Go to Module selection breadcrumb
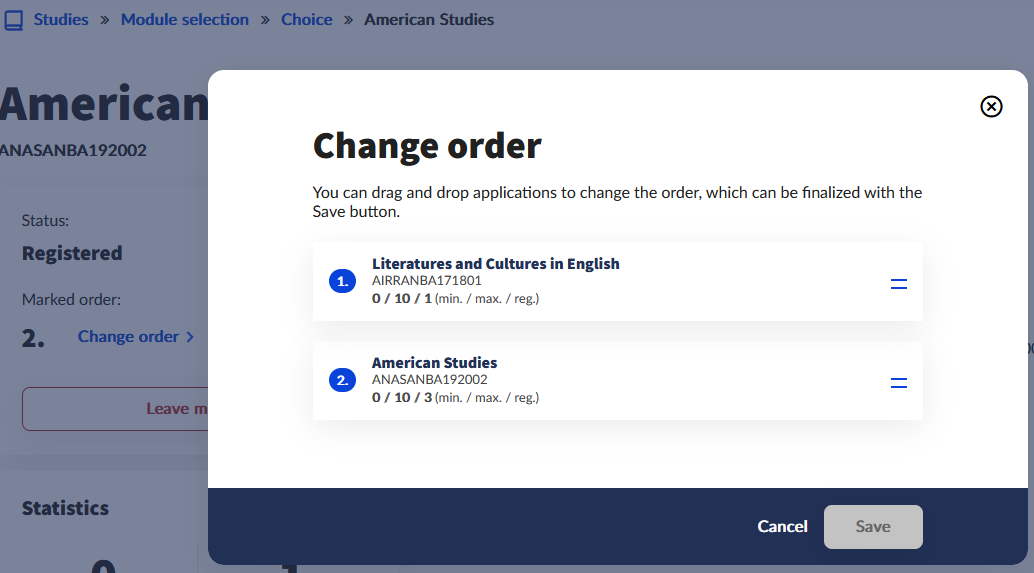This screenshot has height=573, width=1034. [x=185, y=19]
